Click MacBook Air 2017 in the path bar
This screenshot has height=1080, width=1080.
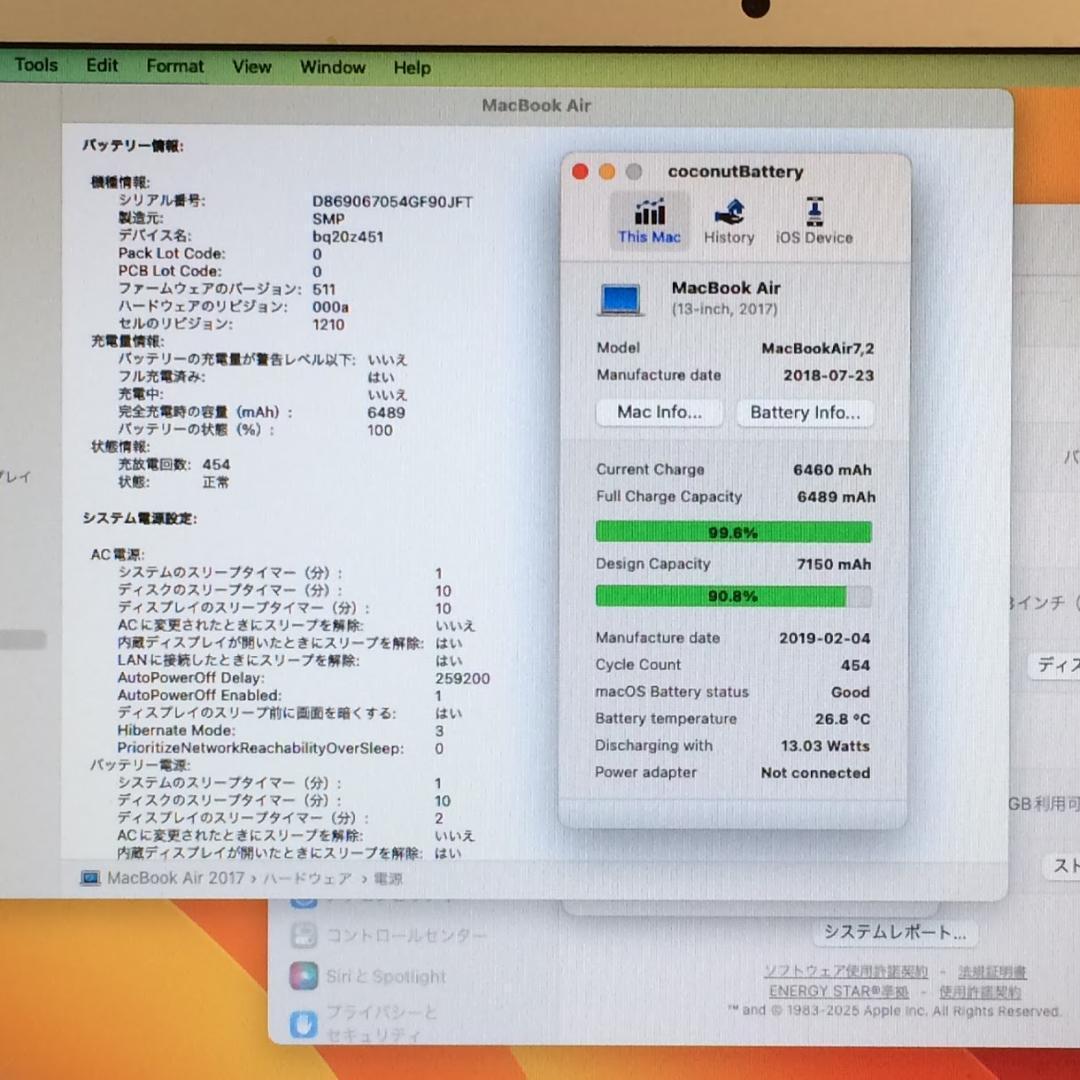(176, 878)
